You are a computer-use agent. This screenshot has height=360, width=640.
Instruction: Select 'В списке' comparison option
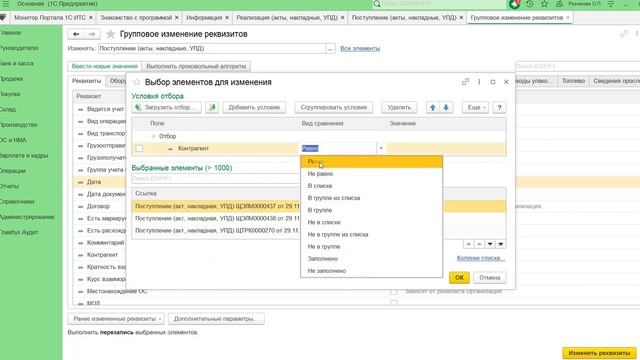point(320,186)
